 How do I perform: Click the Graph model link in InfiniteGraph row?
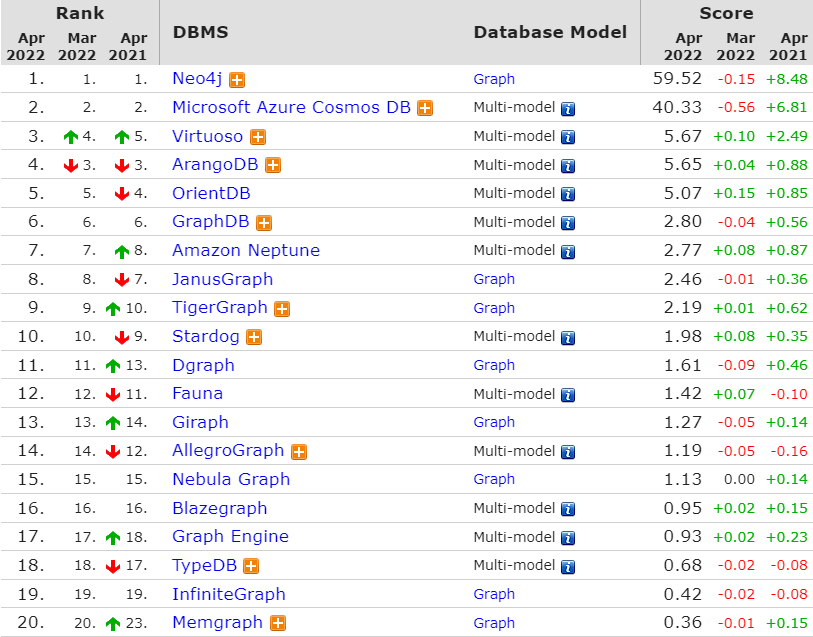[494, 594]
